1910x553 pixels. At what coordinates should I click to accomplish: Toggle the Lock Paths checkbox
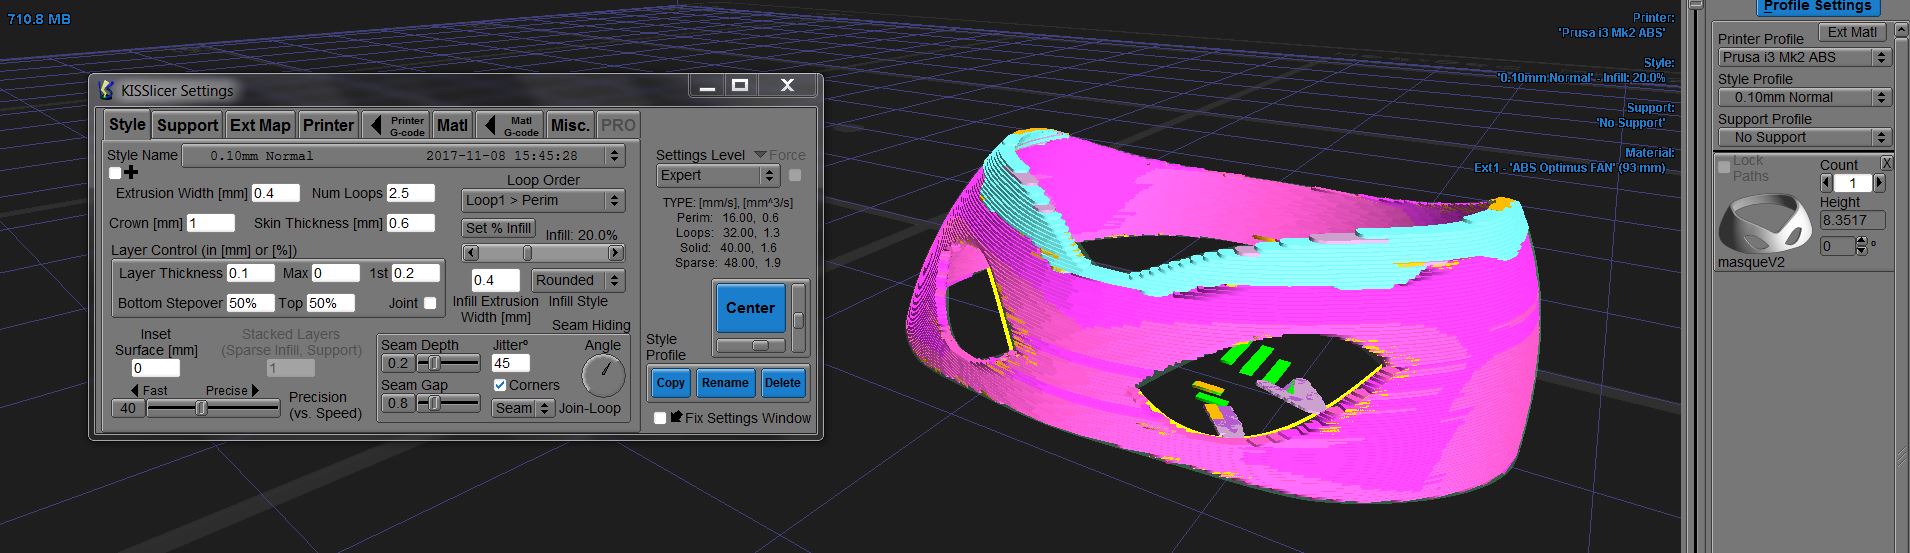pos(1724,167)
